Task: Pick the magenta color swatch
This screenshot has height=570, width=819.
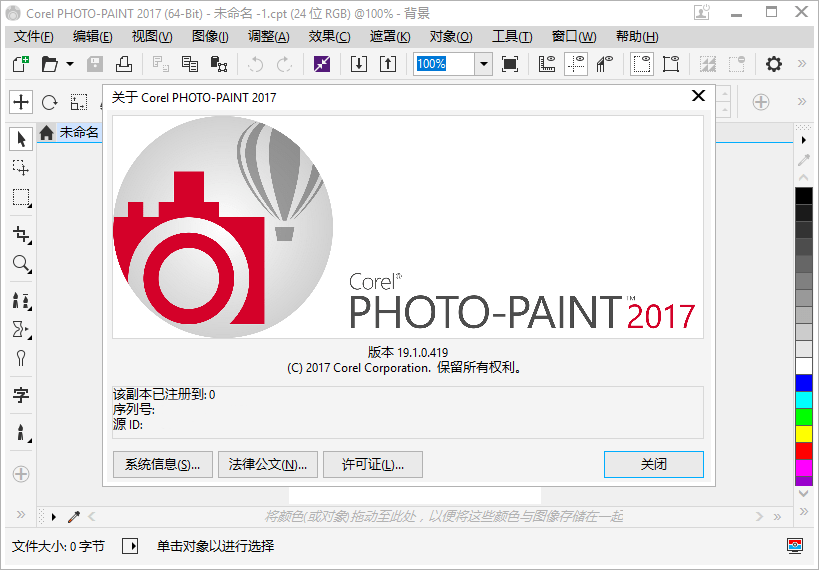Action: click(804, 468)
